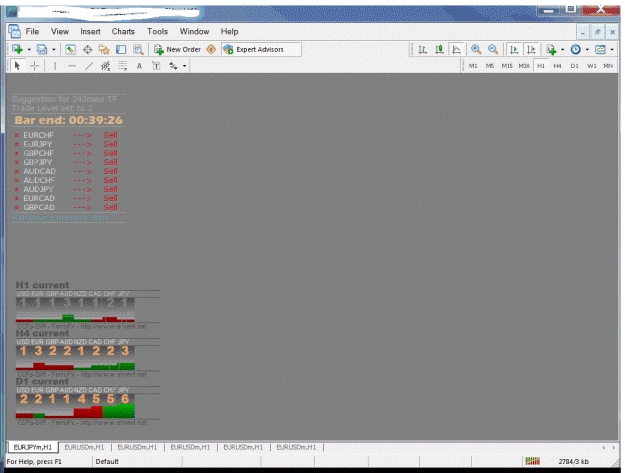Select the equidistant channel tool
The image size is (625, 473).
coord(106,66)
